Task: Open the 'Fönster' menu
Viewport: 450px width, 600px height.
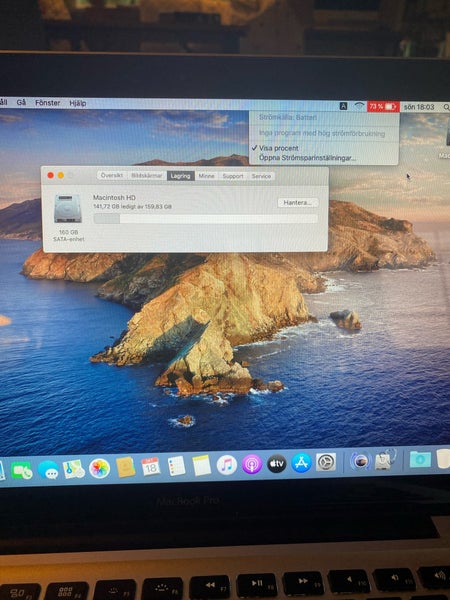Action: pyautogui.click(x=47, y=103)
